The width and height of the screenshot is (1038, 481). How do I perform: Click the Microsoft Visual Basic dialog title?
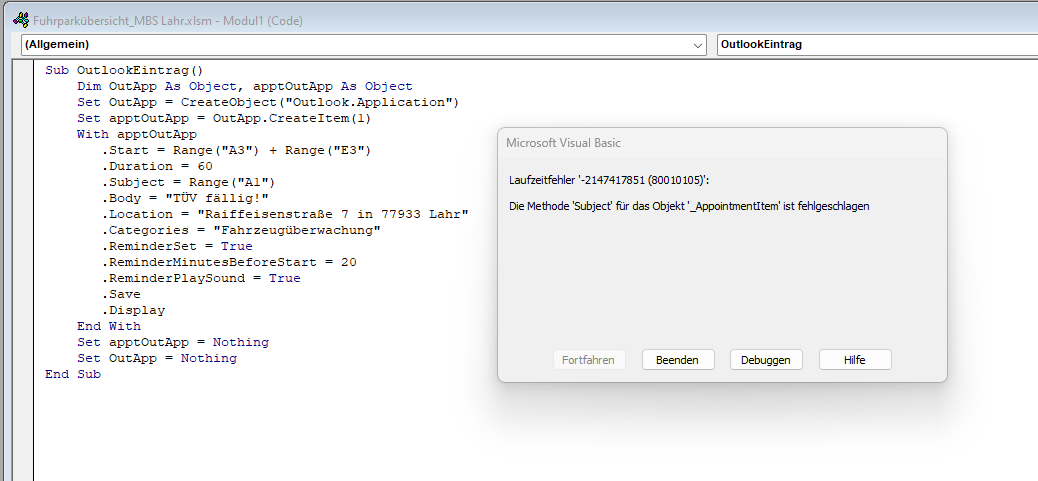(563, 143)
